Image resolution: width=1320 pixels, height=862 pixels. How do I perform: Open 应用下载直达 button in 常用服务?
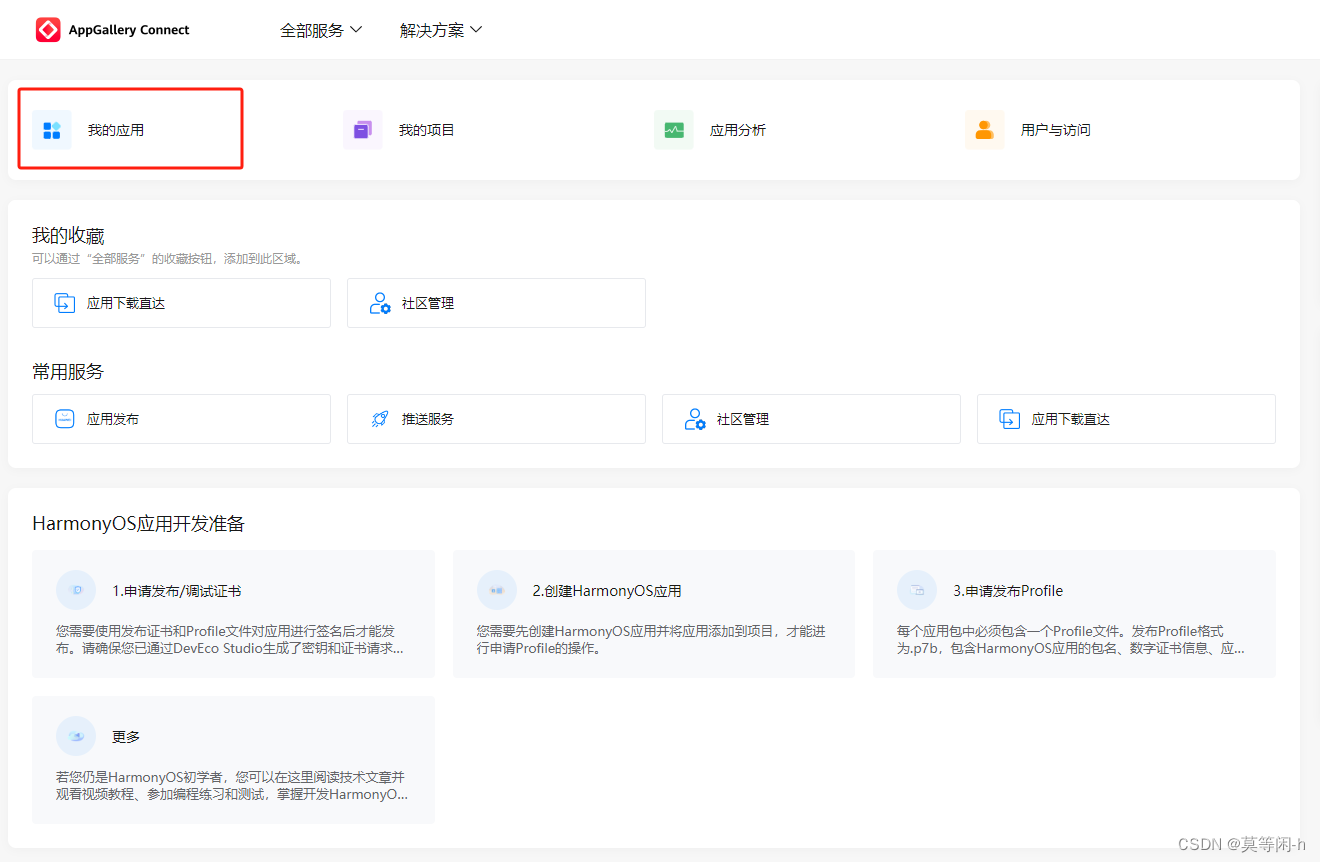point(1126,419)
